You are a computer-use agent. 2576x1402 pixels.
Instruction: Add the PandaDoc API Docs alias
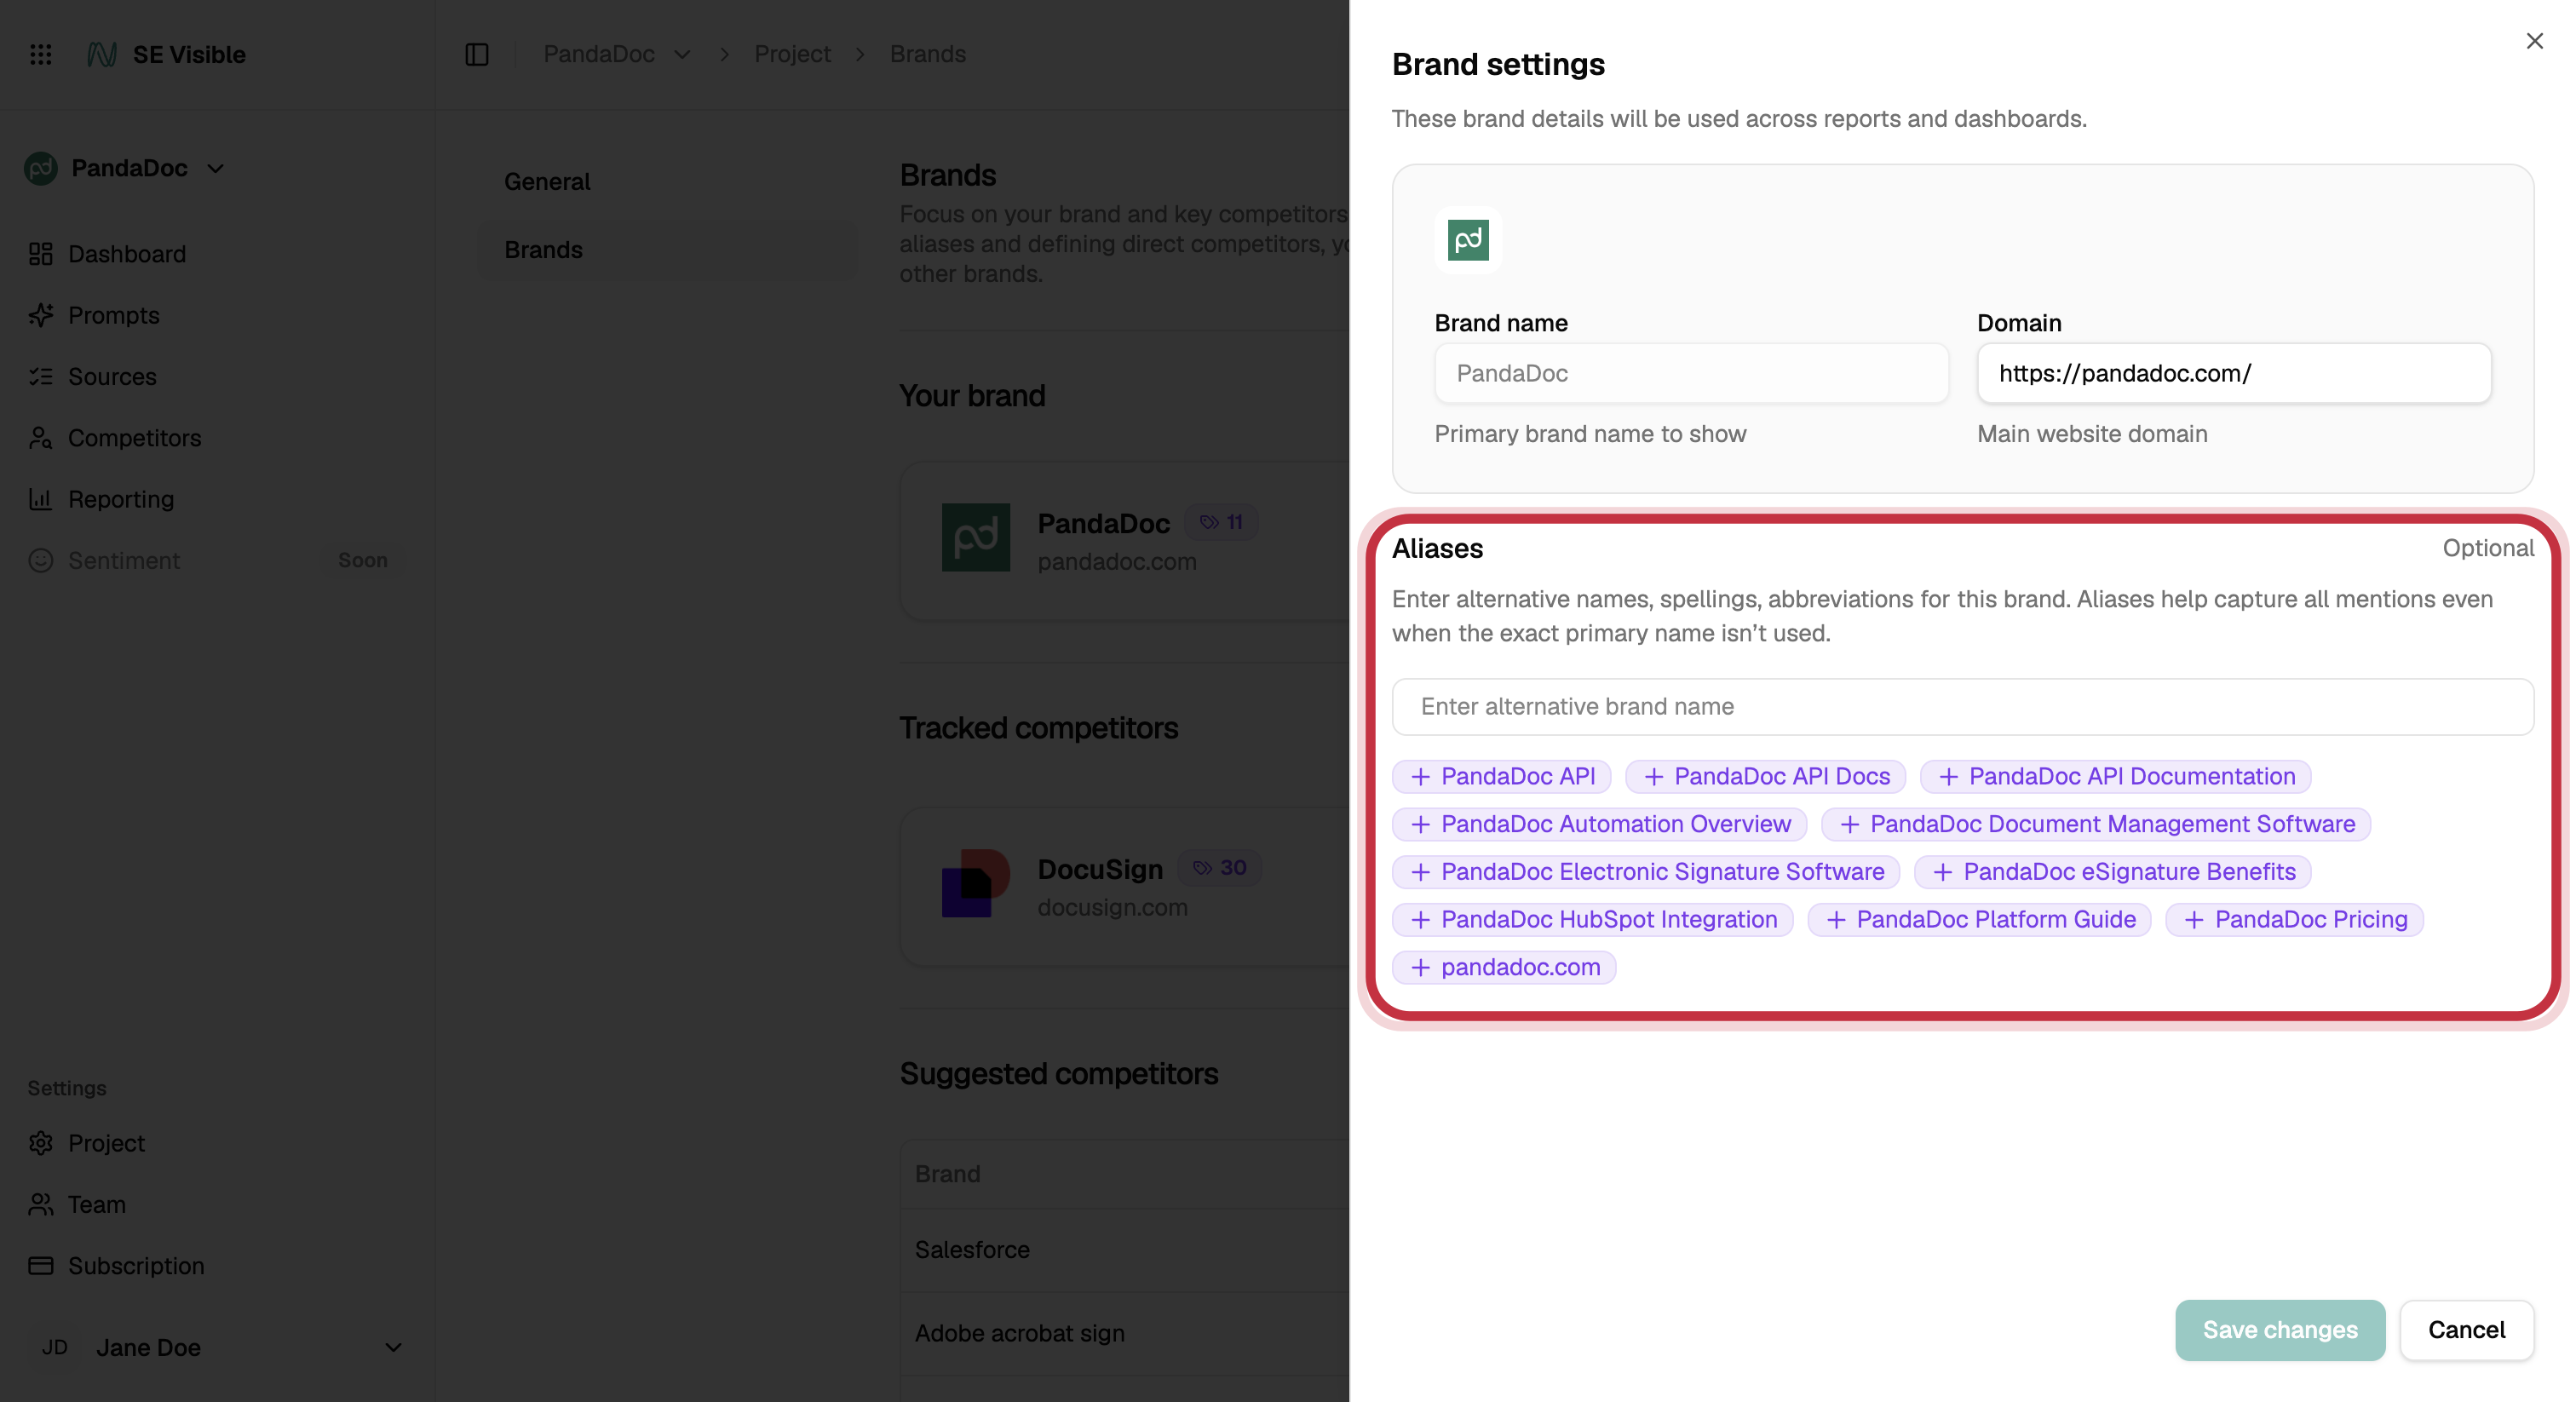point(1765,776)
